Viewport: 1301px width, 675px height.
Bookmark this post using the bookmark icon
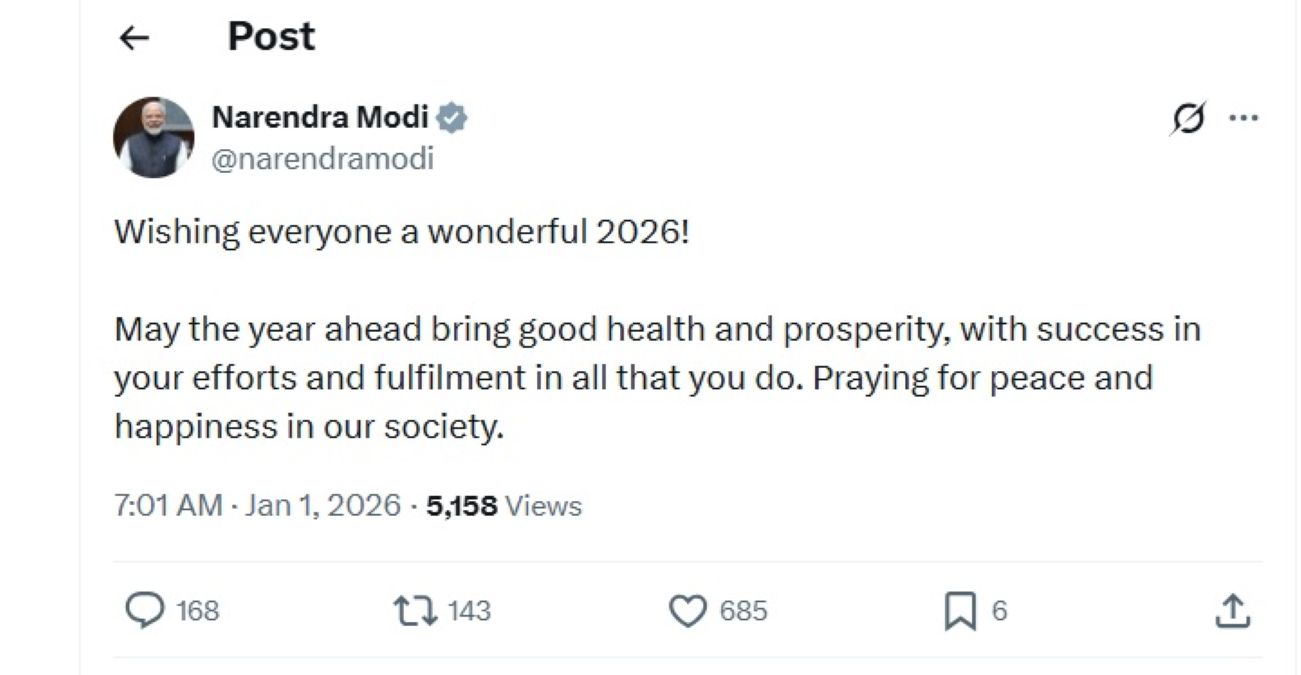click(959, 610)
